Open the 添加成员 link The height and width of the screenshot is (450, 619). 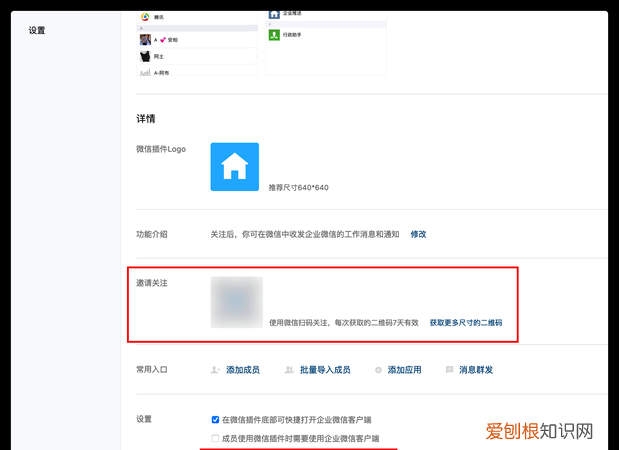tap(243, 370)
